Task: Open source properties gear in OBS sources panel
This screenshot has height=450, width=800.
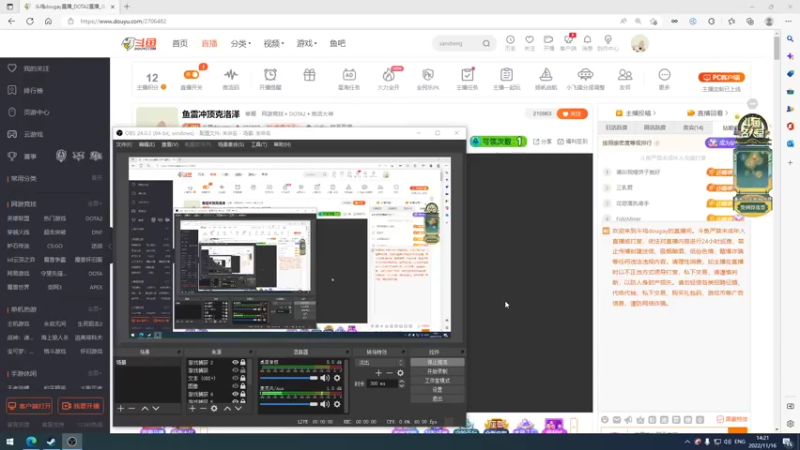Action: point(214,408)
